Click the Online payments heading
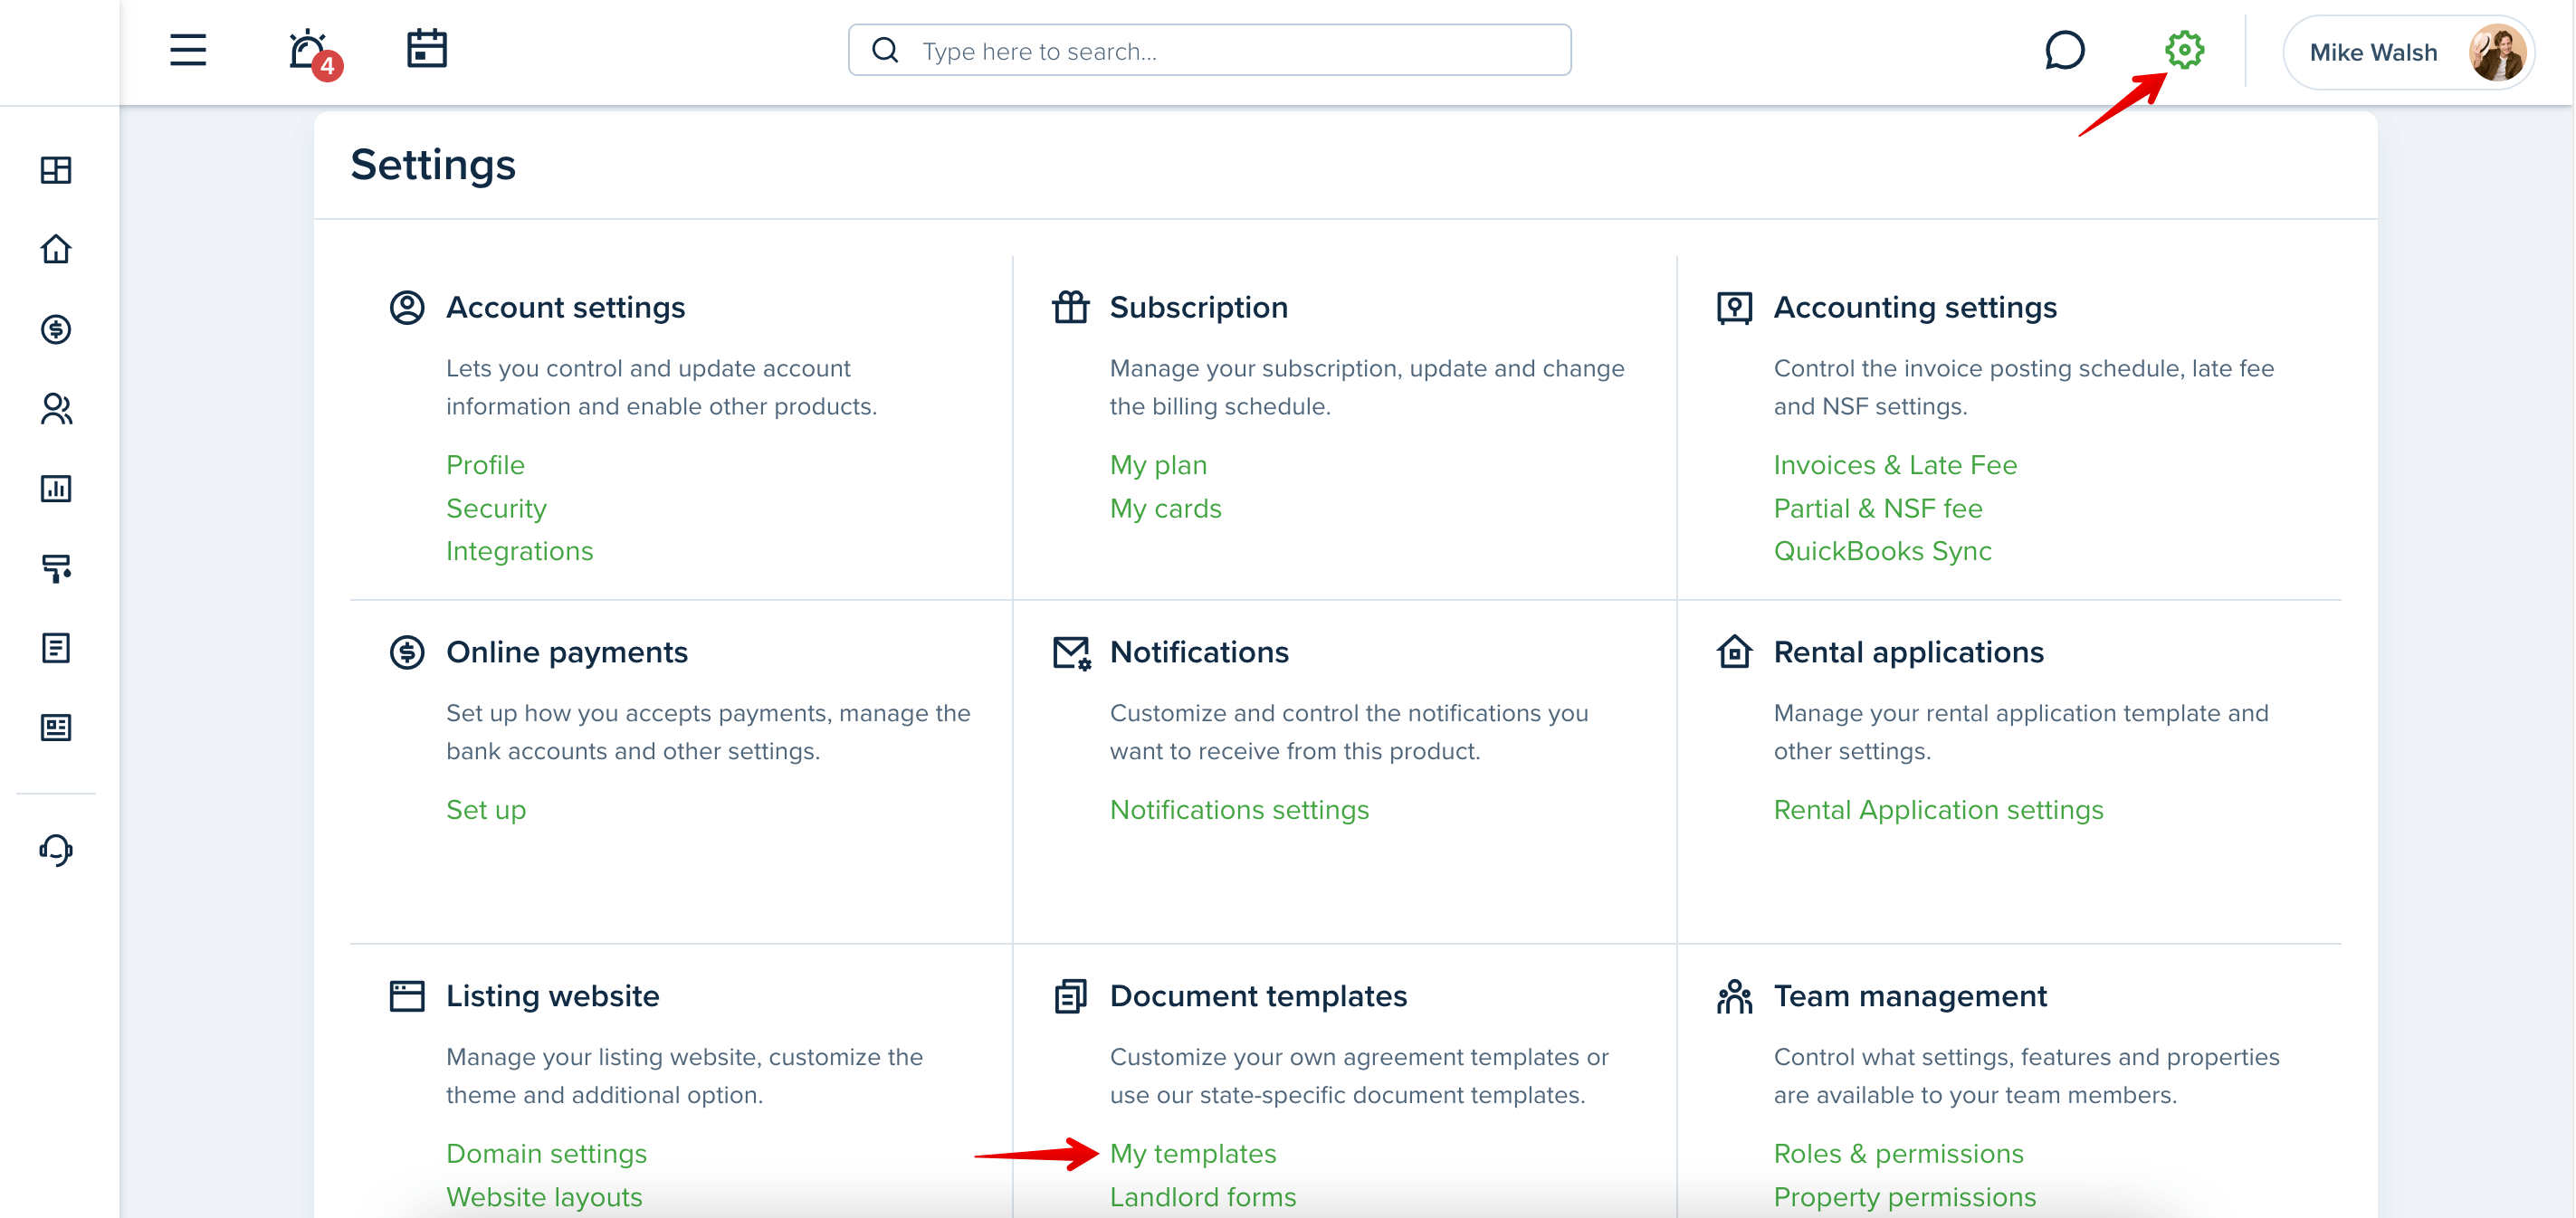 (566, 652)
